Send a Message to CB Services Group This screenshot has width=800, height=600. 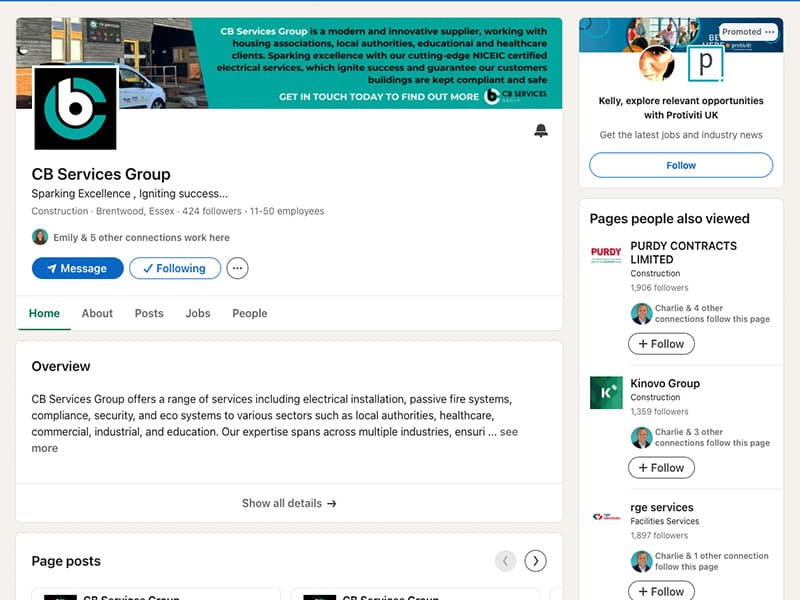[78, 268]
